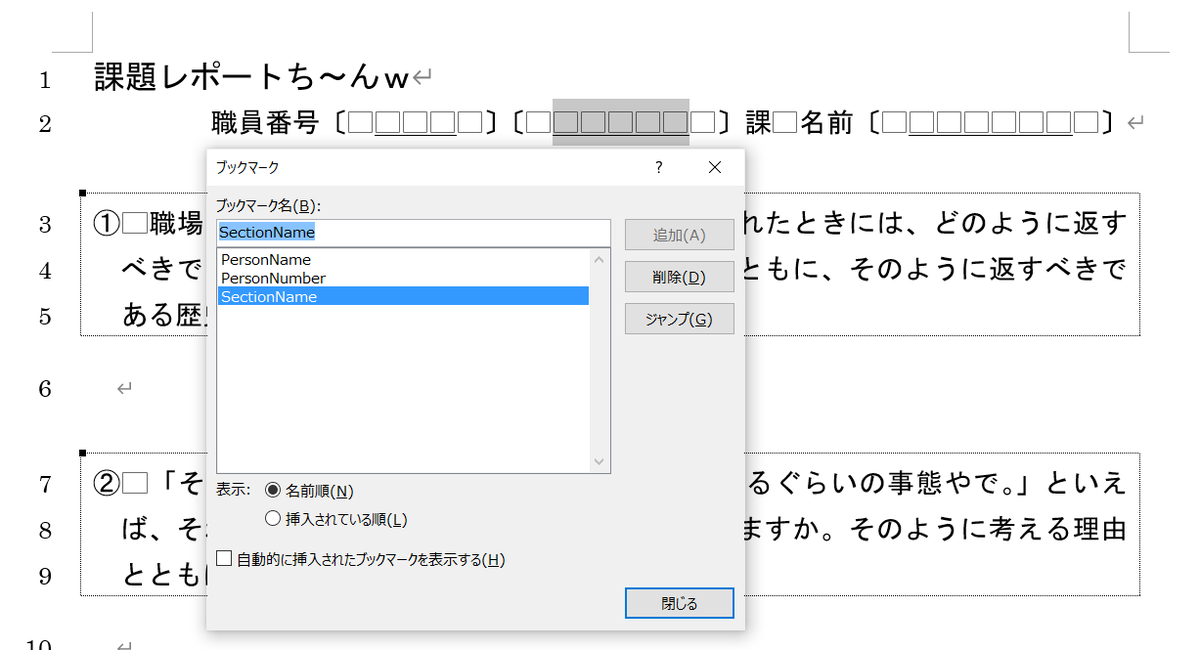Screen dimensions: 1200x650
Task: Click the 名前 label in the document
Action: click(826, 123)
